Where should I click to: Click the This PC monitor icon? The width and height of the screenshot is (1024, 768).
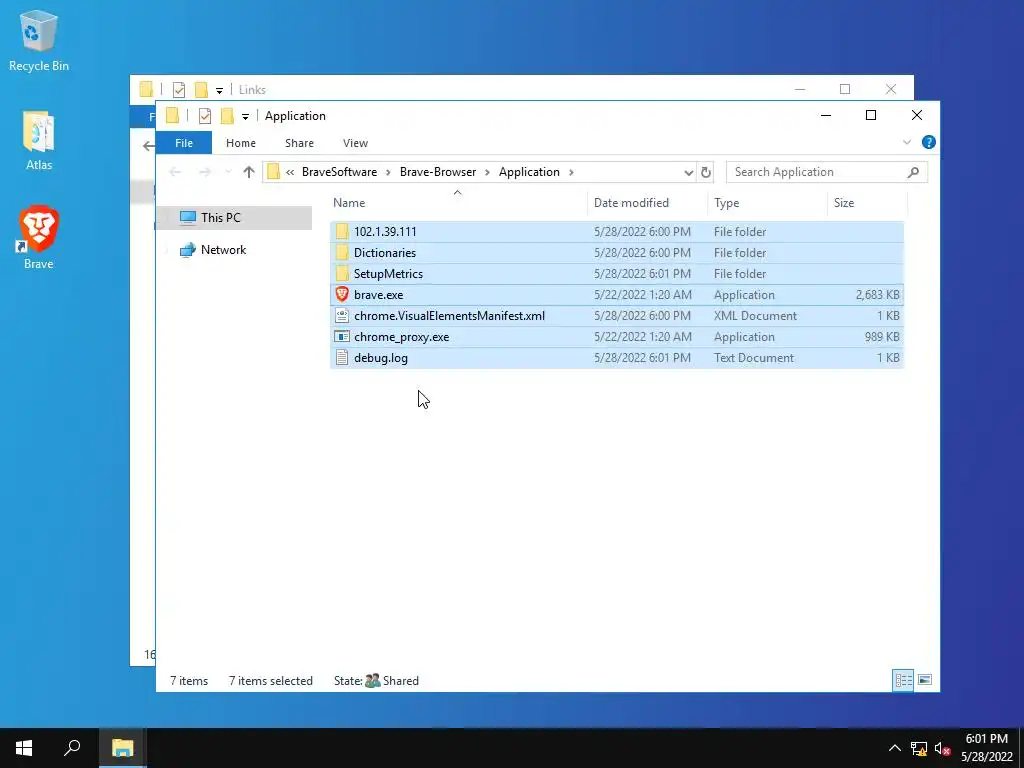[x=187, y=217]
